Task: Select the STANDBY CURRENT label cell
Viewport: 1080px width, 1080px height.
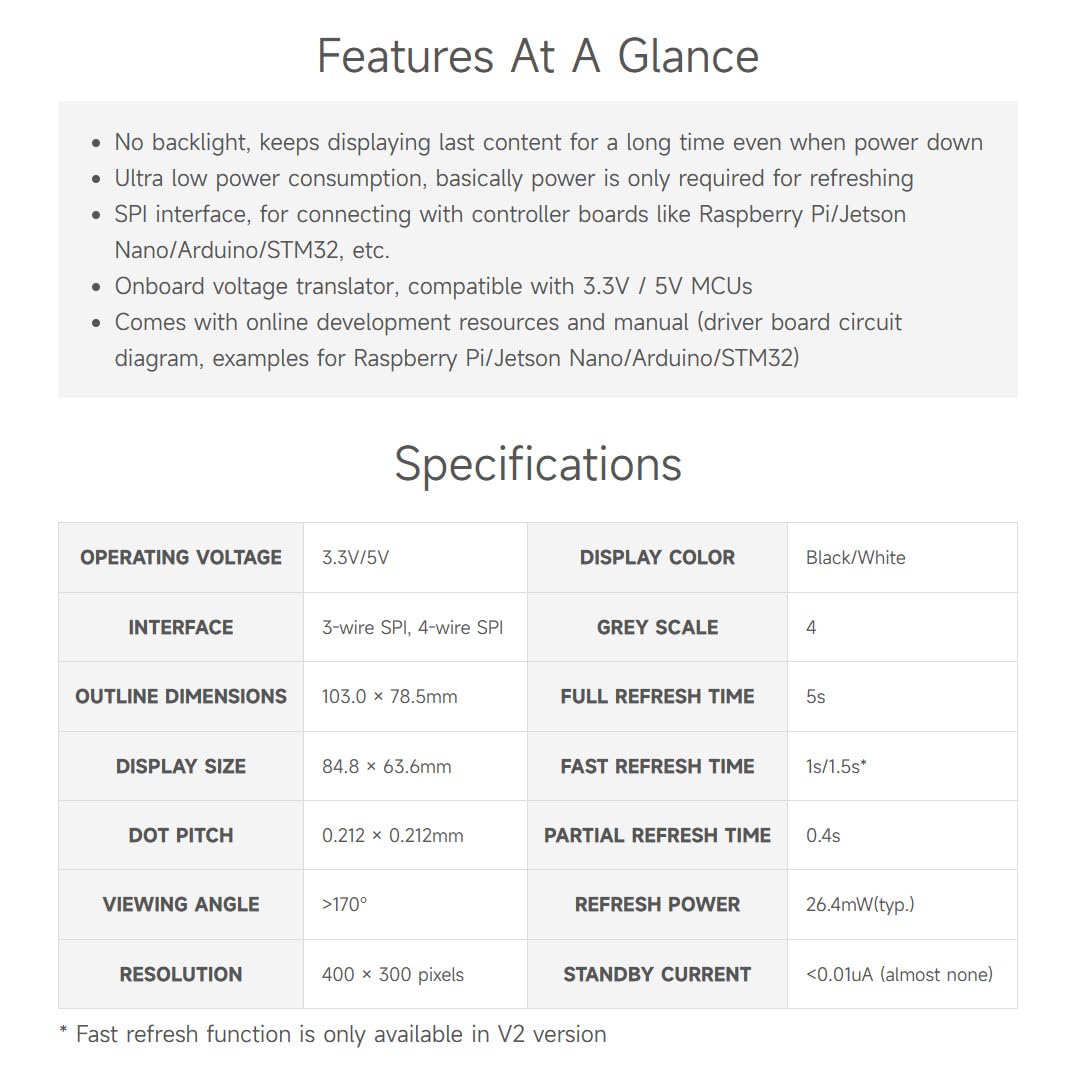Action: (x=657, y=975)
